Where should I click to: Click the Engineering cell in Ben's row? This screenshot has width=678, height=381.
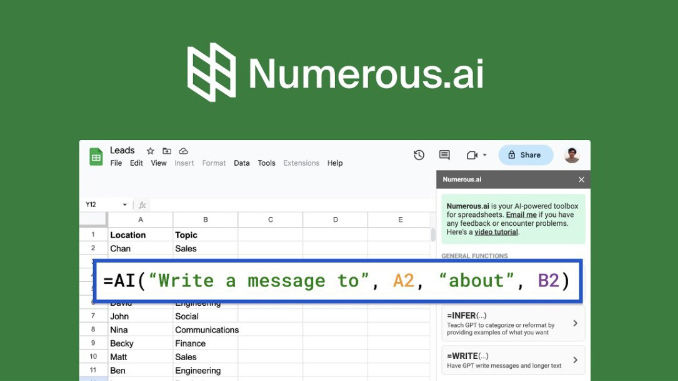click(x=205, y=371)
